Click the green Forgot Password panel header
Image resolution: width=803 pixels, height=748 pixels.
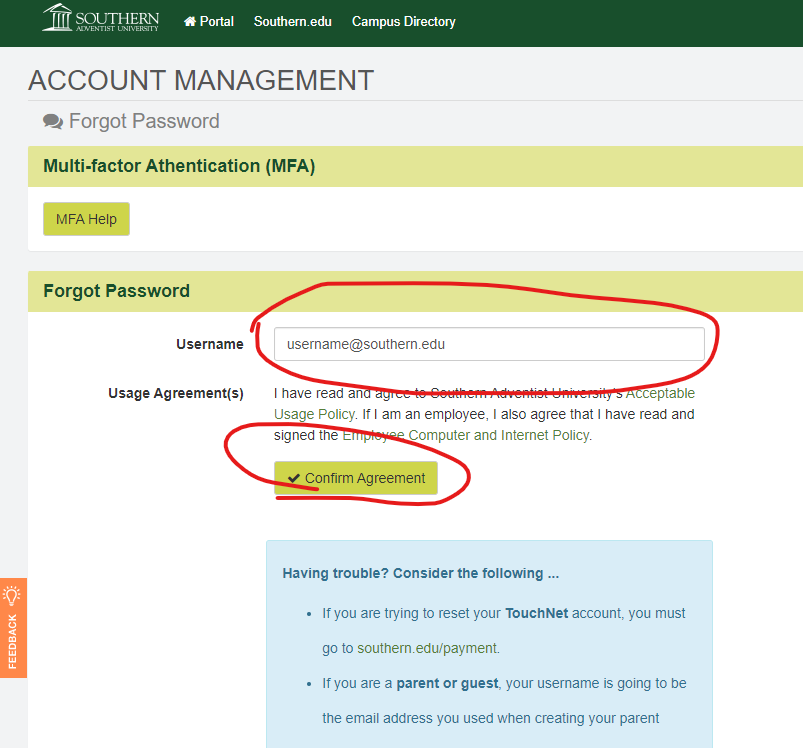[x=116, y=291]
